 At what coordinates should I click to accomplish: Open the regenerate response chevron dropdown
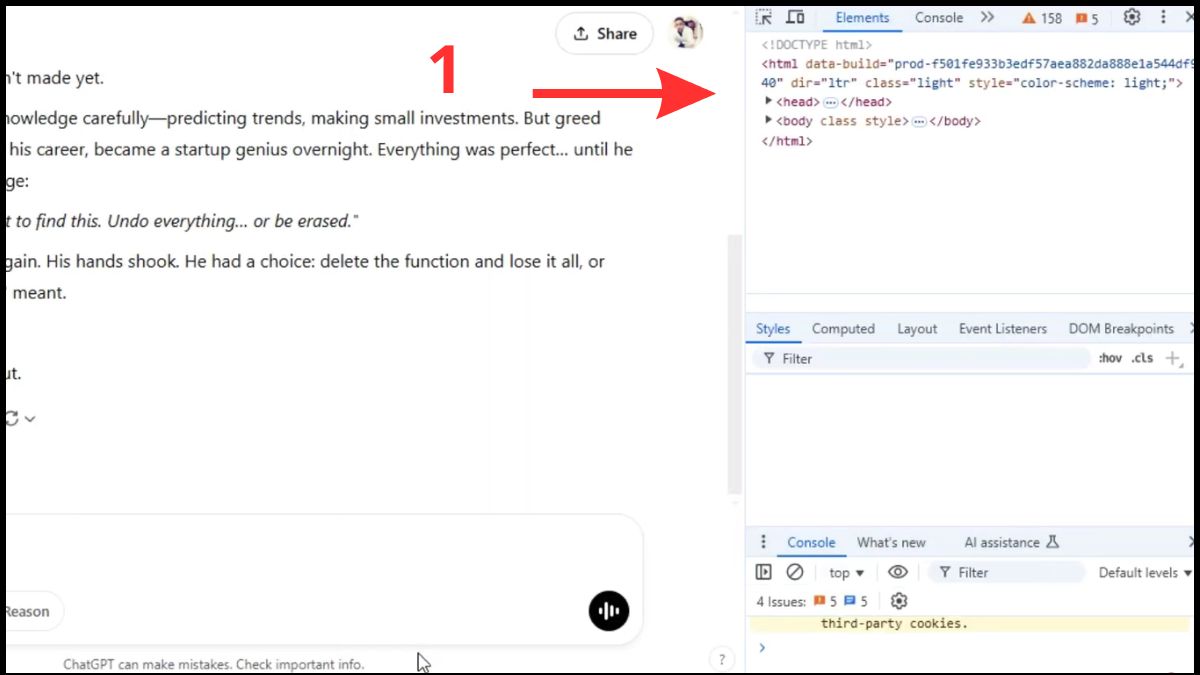point(30,419)
